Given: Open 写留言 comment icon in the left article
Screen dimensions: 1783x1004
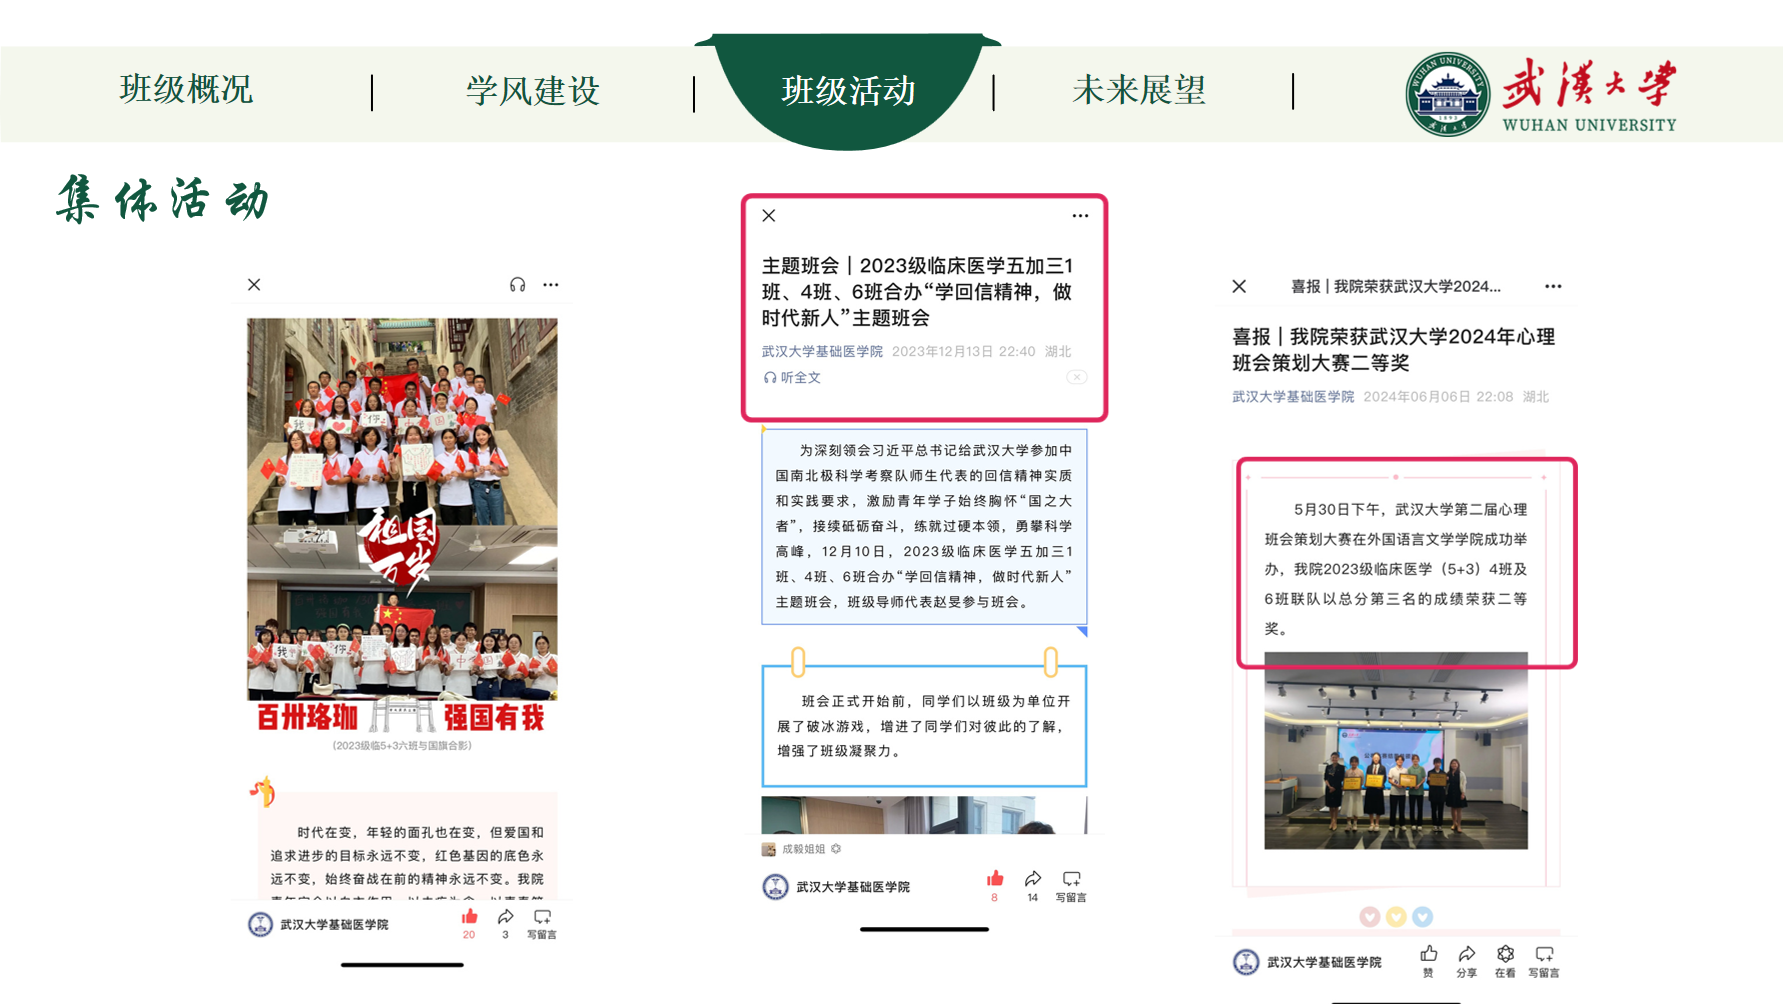Looking at the screenshot, I should click(542, 917).
